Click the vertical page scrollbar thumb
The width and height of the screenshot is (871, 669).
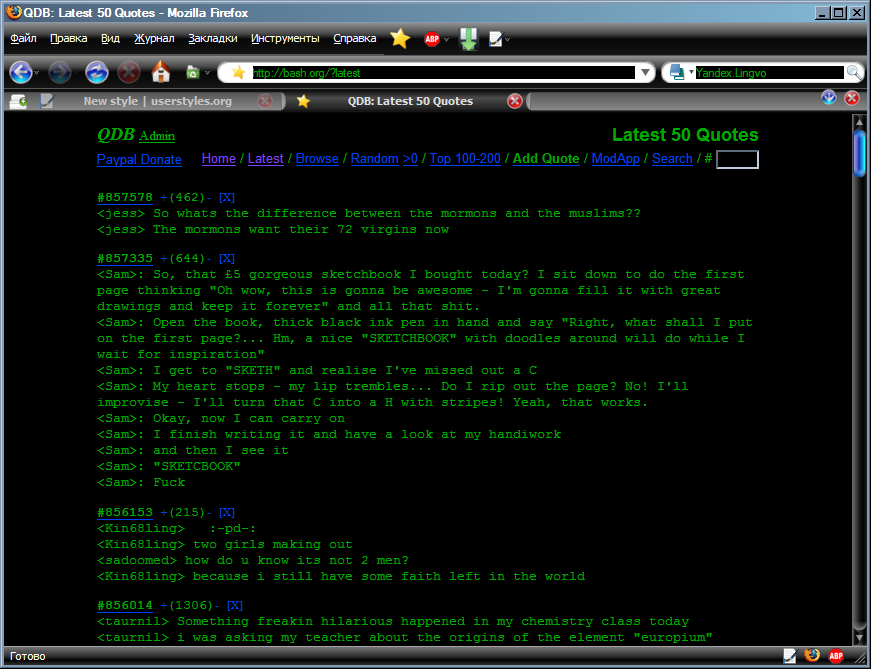pos(858,152)
